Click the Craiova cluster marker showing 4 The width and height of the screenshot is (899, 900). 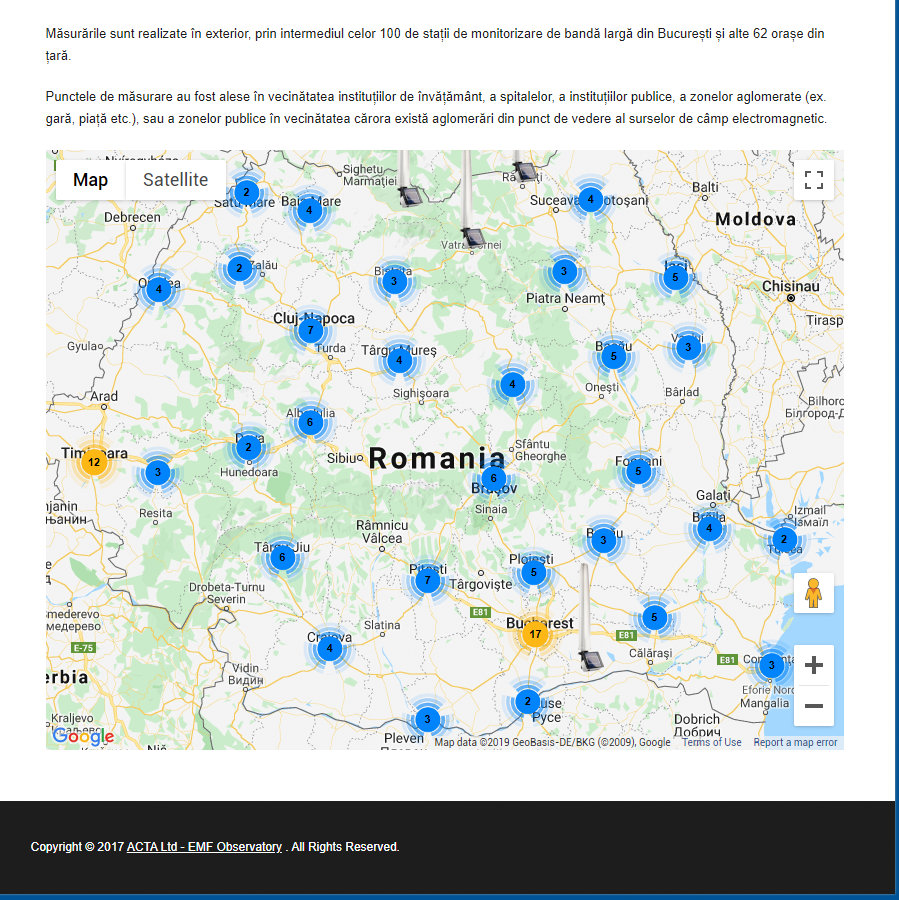330,648
